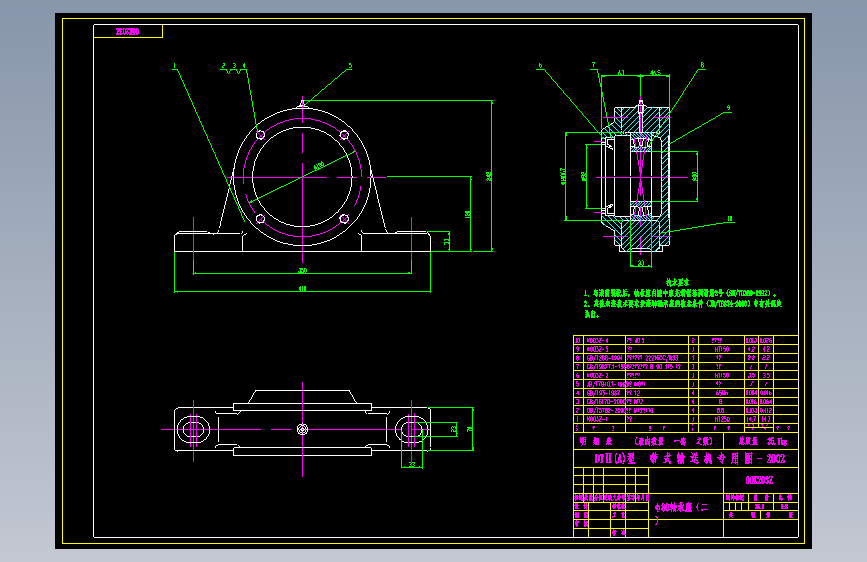
Task: Click the drawing number box at top-left corner
Action: (x=128, y=32)
